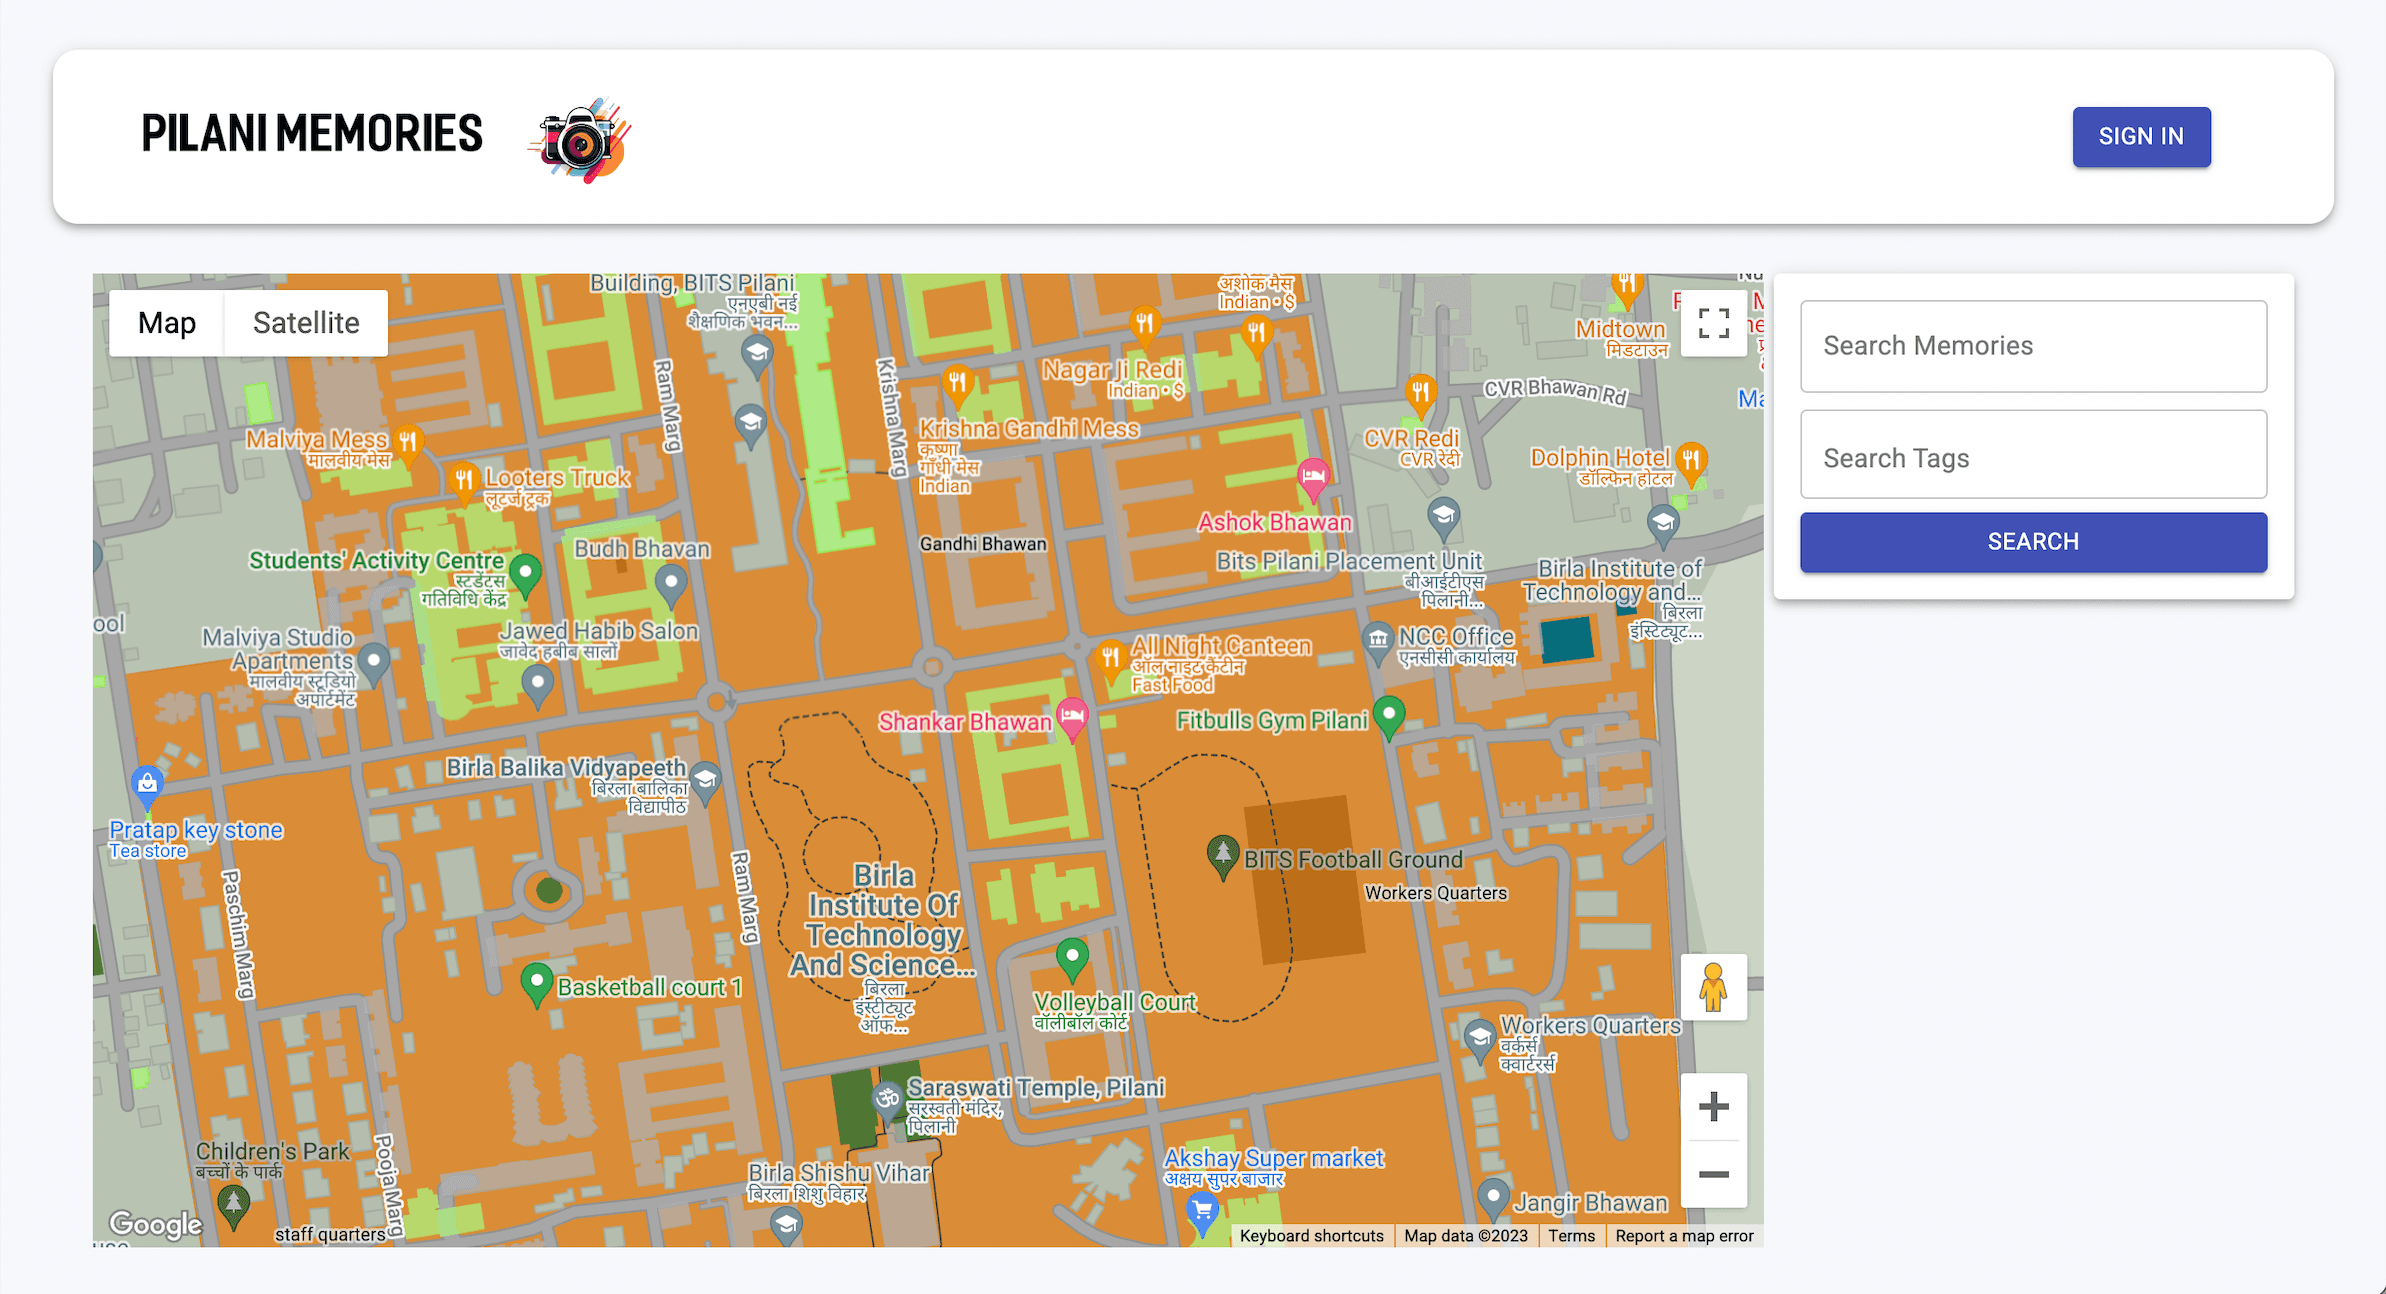Click the Pilani Memories camera logo
Viewport: 2386px width, 1294px height.
pyautogui.click(x=580, y=139)
